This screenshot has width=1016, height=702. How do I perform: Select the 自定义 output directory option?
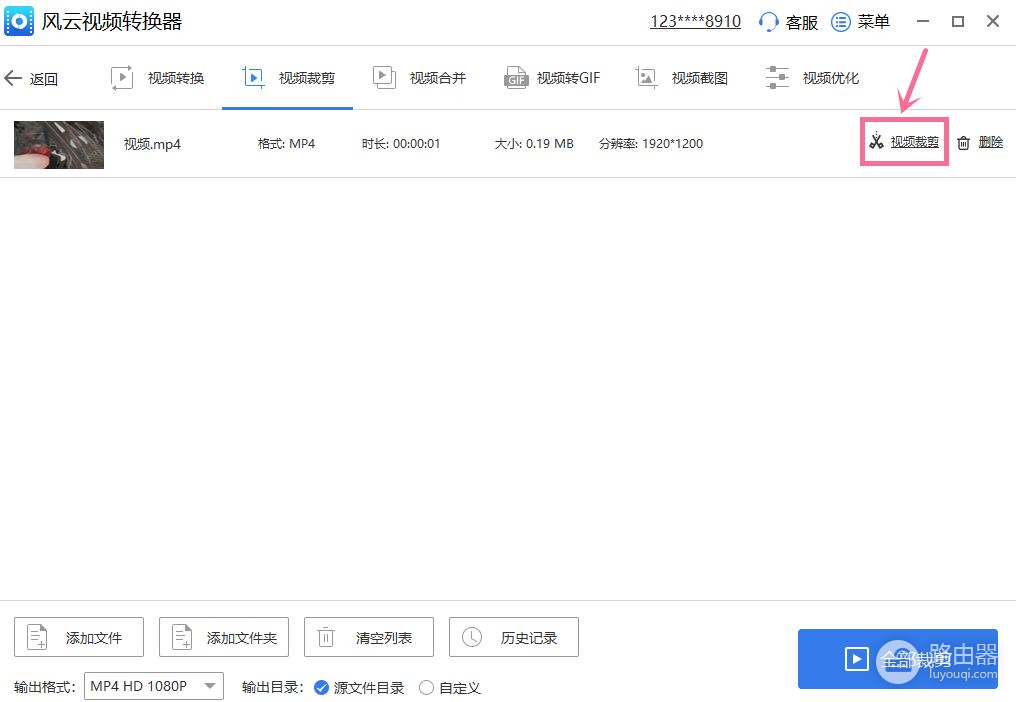point(427,687)
